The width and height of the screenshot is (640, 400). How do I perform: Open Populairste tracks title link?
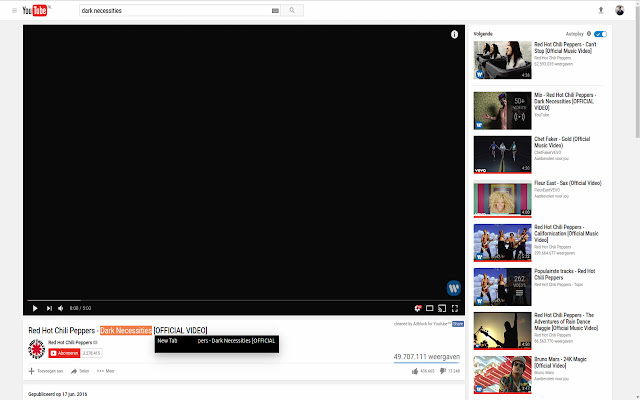[x=565, y=274]
